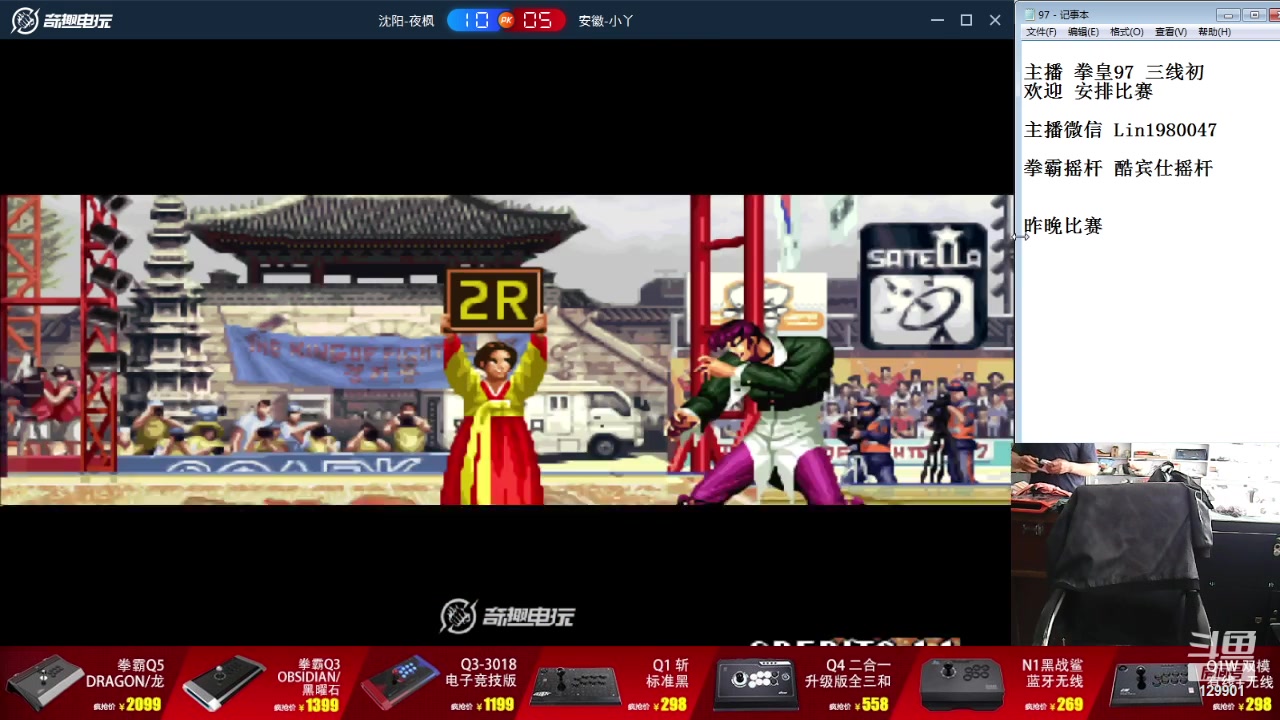
Task: Minimize the 97 Notepad window
Action: click(x=1229, y=15)
